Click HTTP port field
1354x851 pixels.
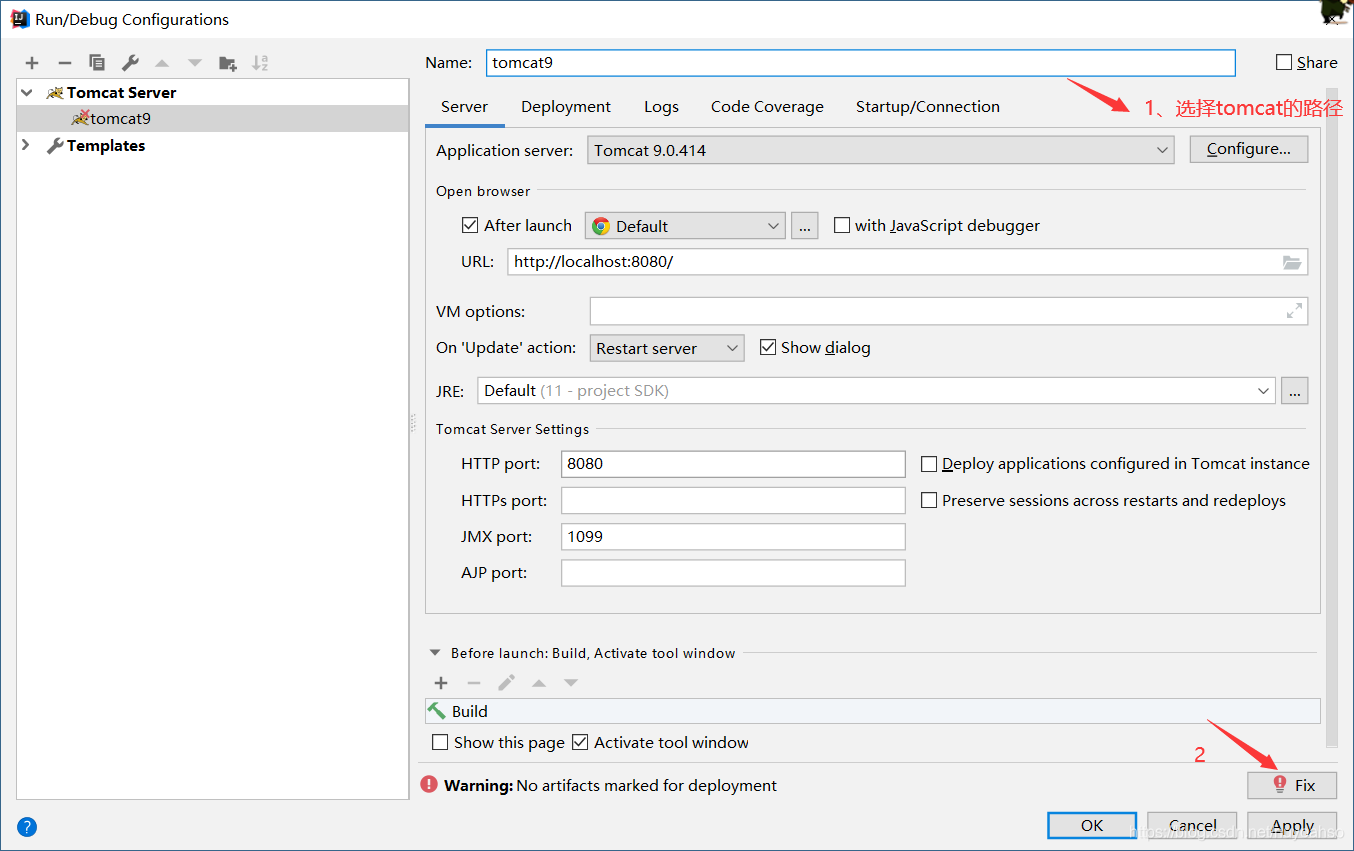pyautogui.click(x=733, y=464)
